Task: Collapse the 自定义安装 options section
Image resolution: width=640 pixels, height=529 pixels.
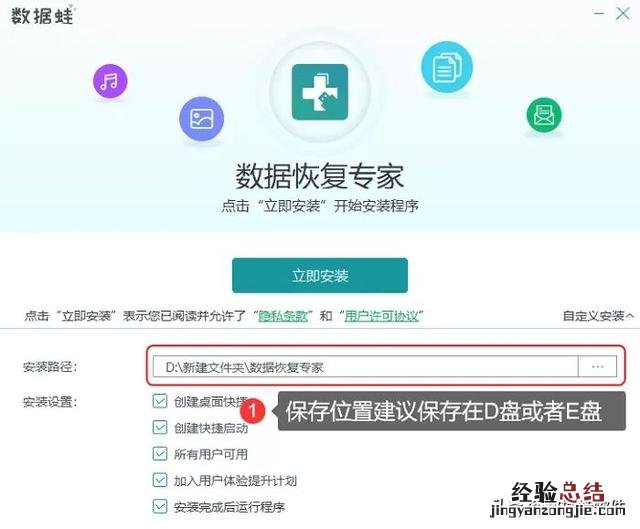Action: pos(598,316)
